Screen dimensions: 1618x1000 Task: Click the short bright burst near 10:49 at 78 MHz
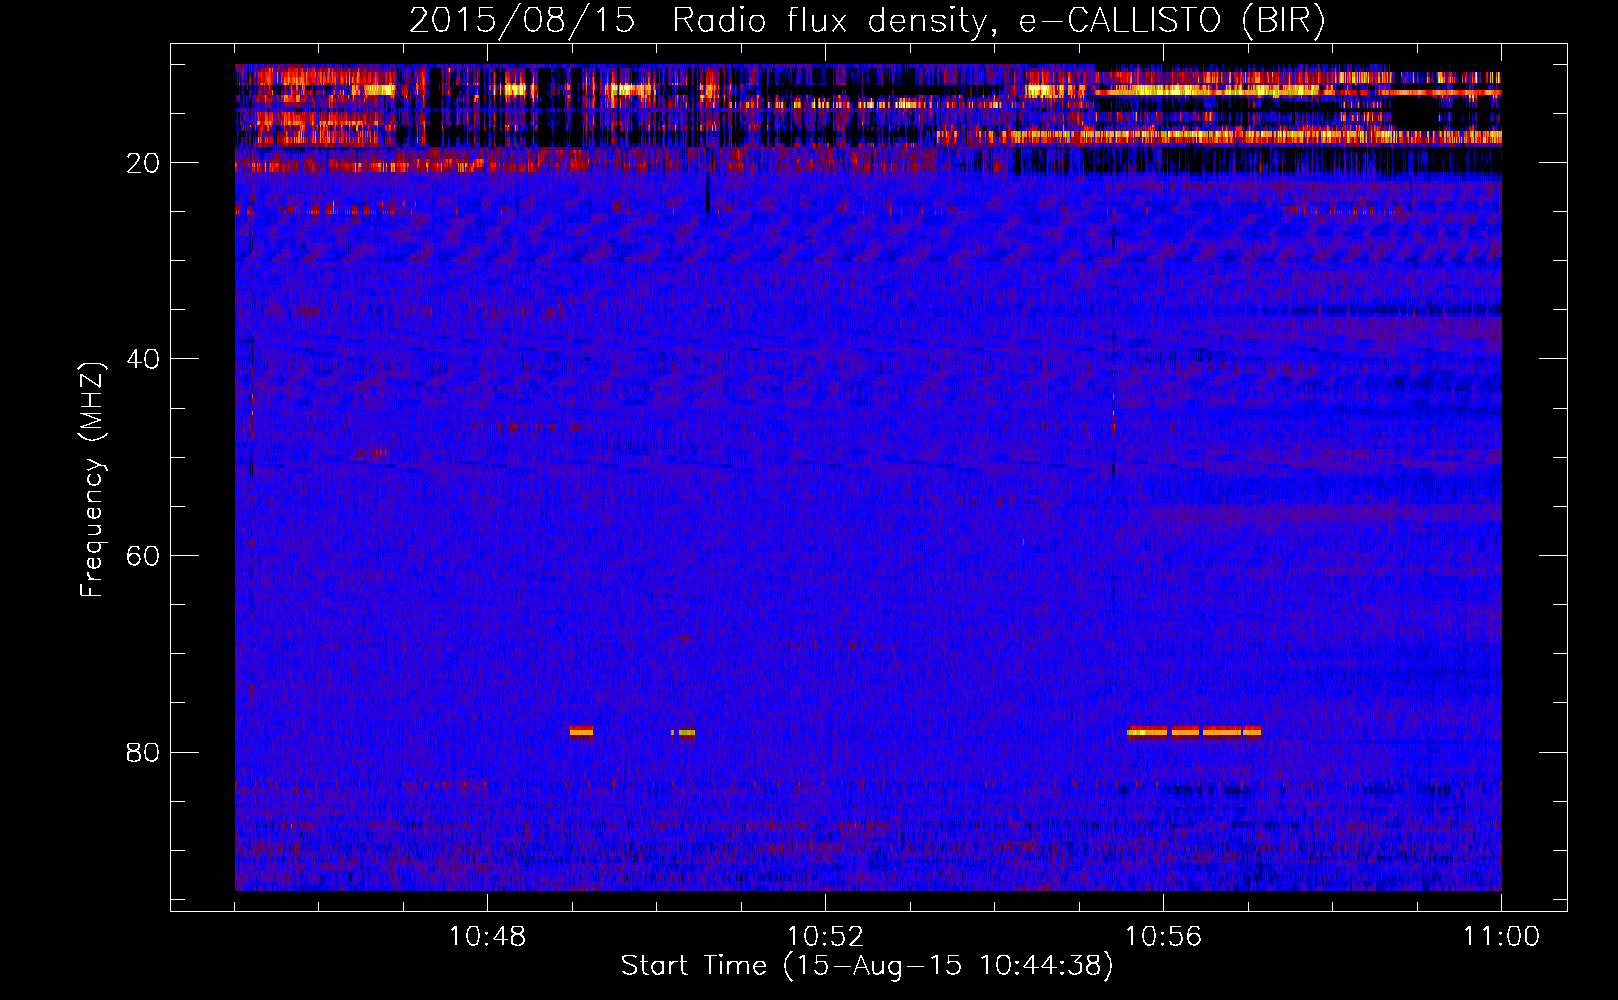tap(581, 732)
